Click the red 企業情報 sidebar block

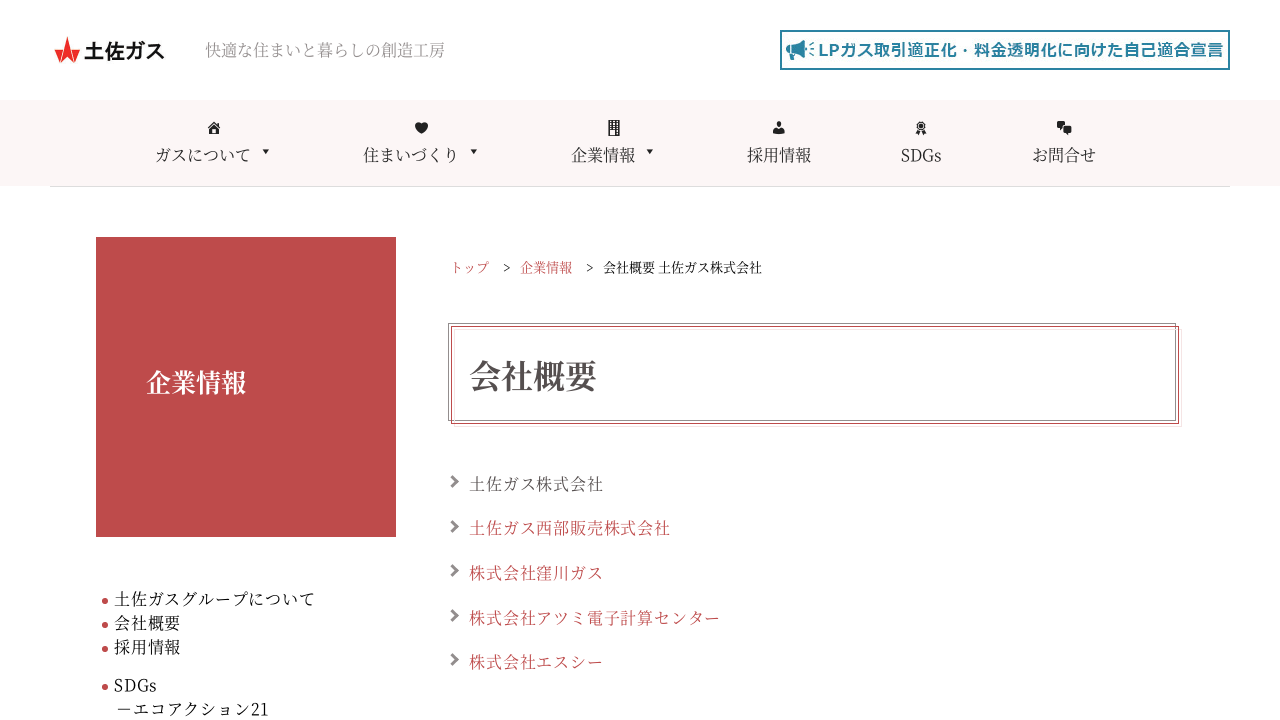(246, 386)
